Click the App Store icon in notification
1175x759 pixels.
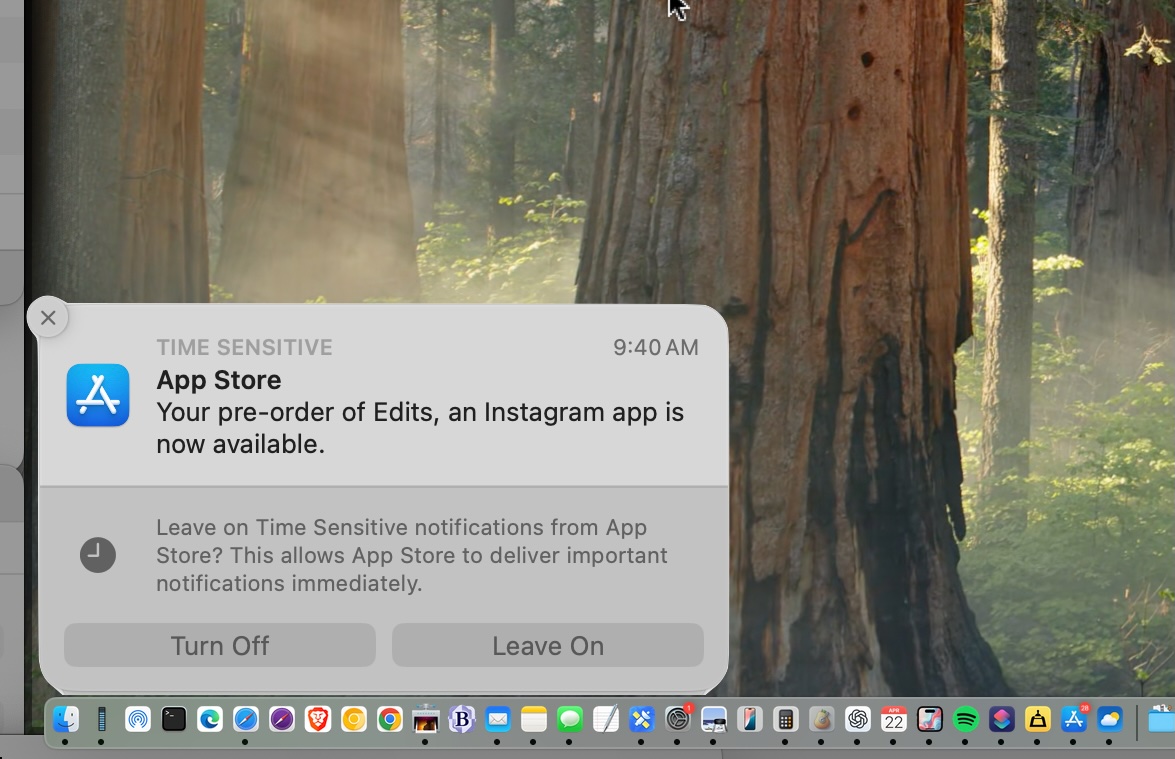[98, 395]
